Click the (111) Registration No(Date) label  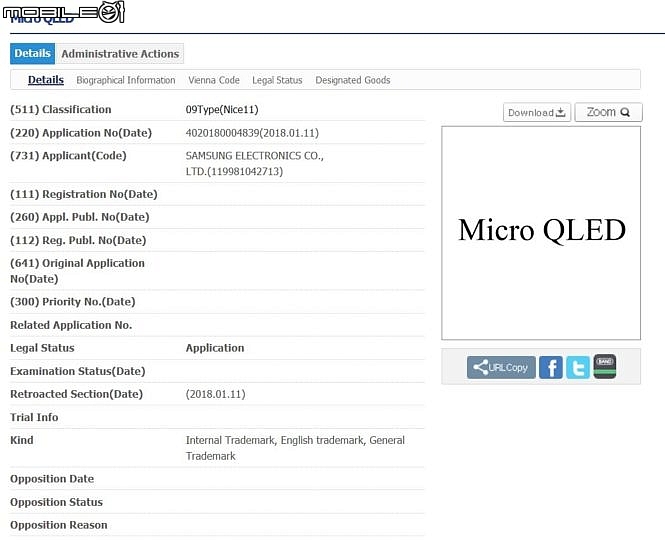(x=84, y=194)
